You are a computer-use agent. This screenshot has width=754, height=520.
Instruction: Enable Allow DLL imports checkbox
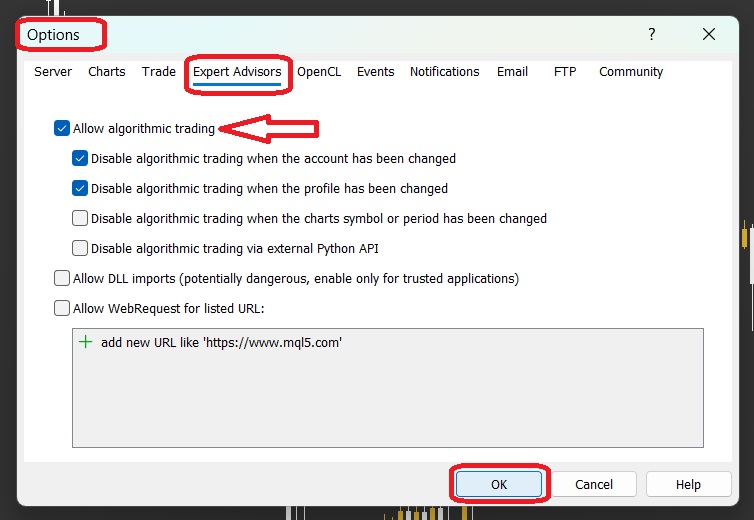pos(63,278)
